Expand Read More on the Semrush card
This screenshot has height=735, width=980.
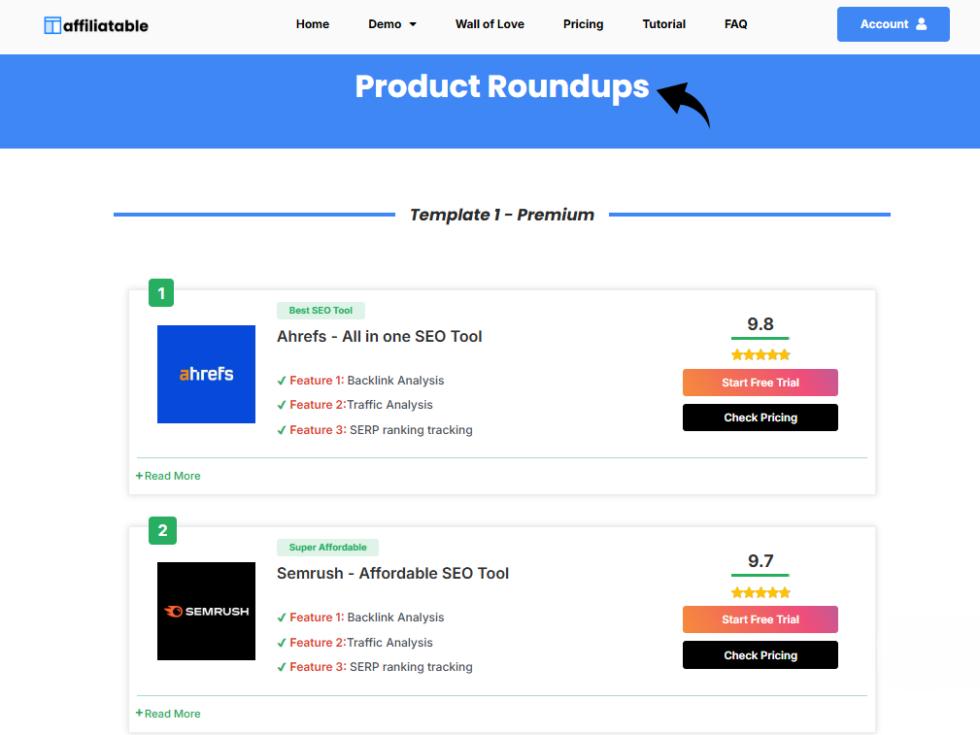tap(167, 713)
